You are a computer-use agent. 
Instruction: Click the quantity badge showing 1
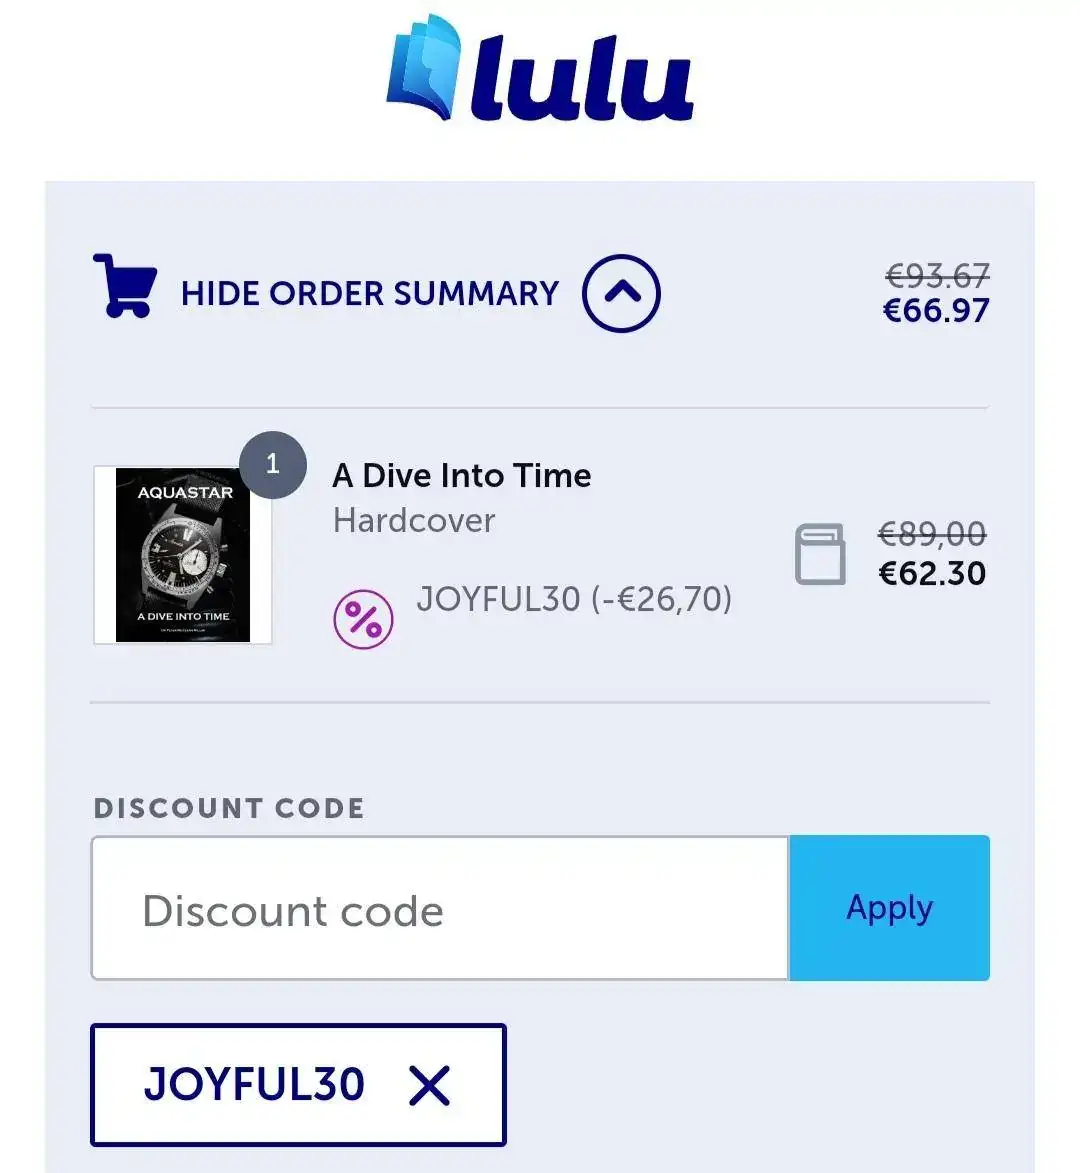tap(273, 465)
